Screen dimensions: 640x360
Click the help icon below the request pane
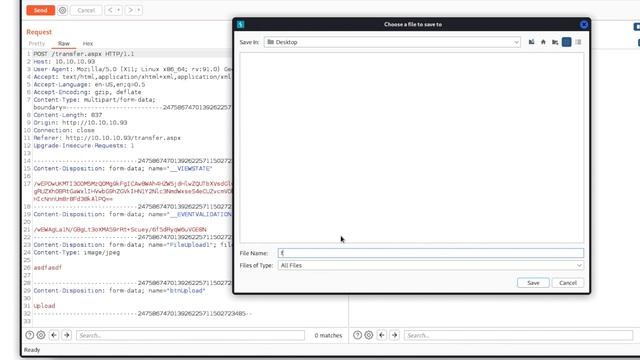(x=29, y=335)
